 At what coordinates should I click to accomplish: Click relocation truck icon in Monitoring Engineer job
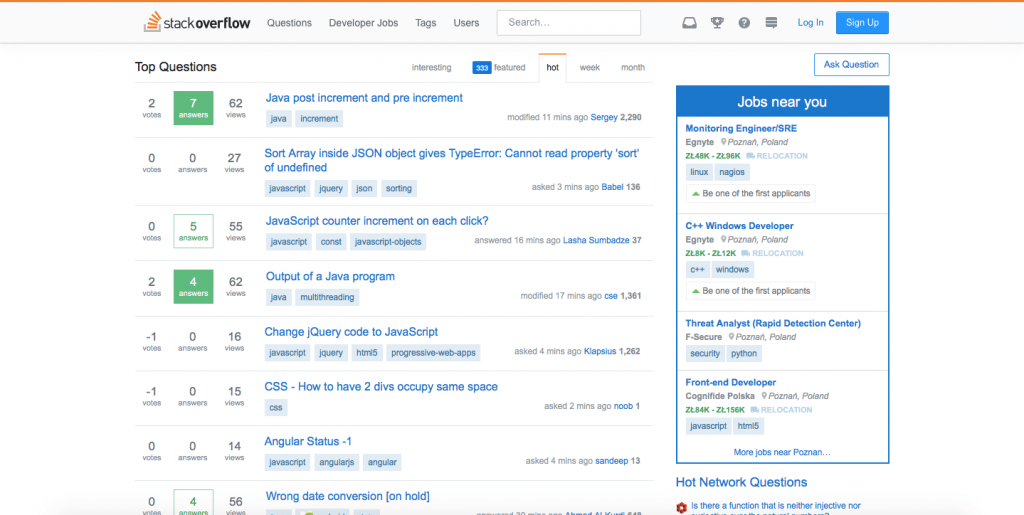tap(751, 156)
